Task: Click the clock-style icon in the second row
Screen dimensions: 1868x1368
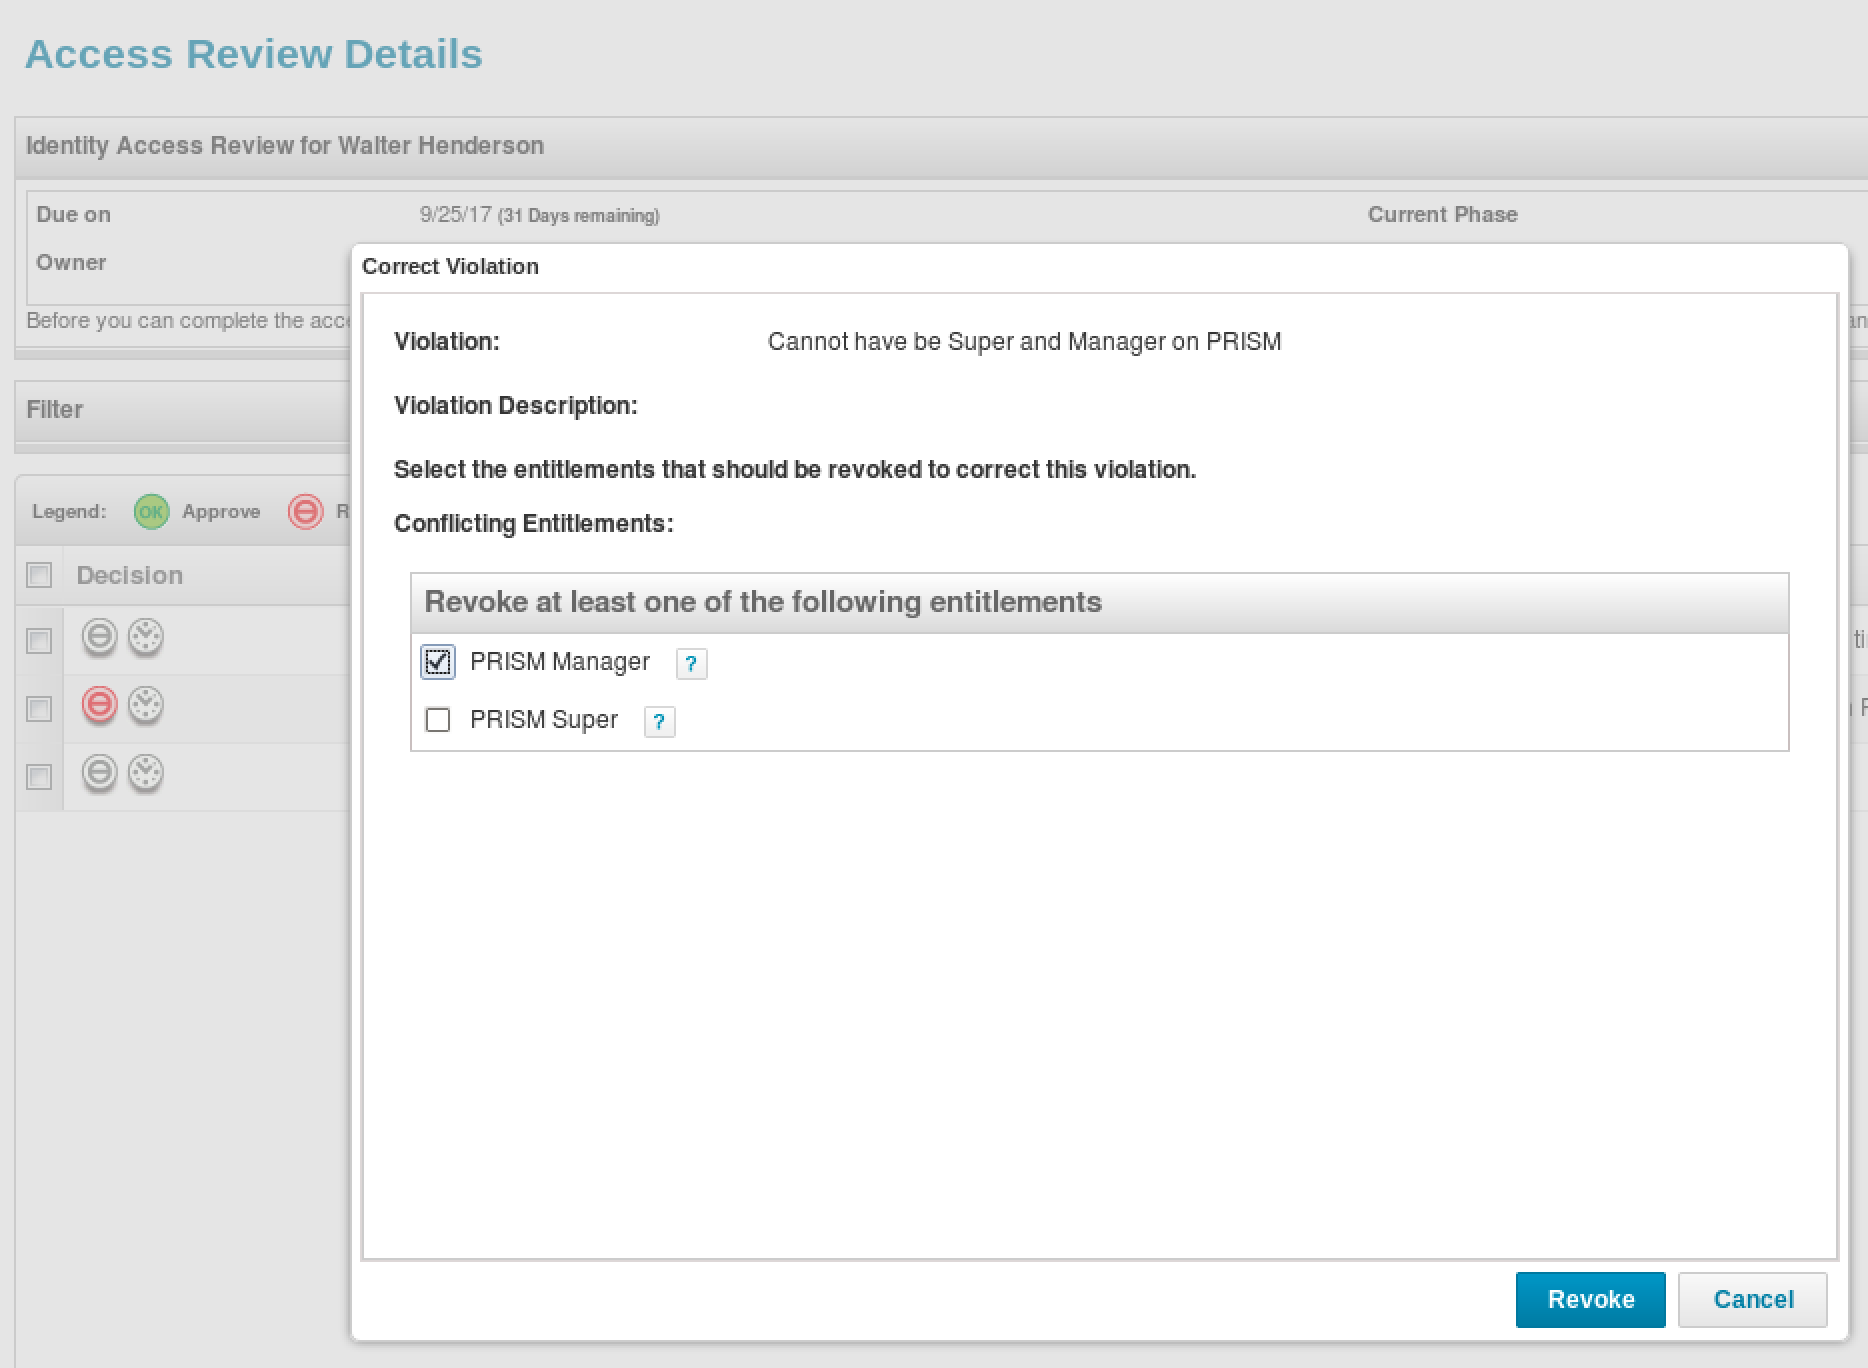Action: pos(146,706)
